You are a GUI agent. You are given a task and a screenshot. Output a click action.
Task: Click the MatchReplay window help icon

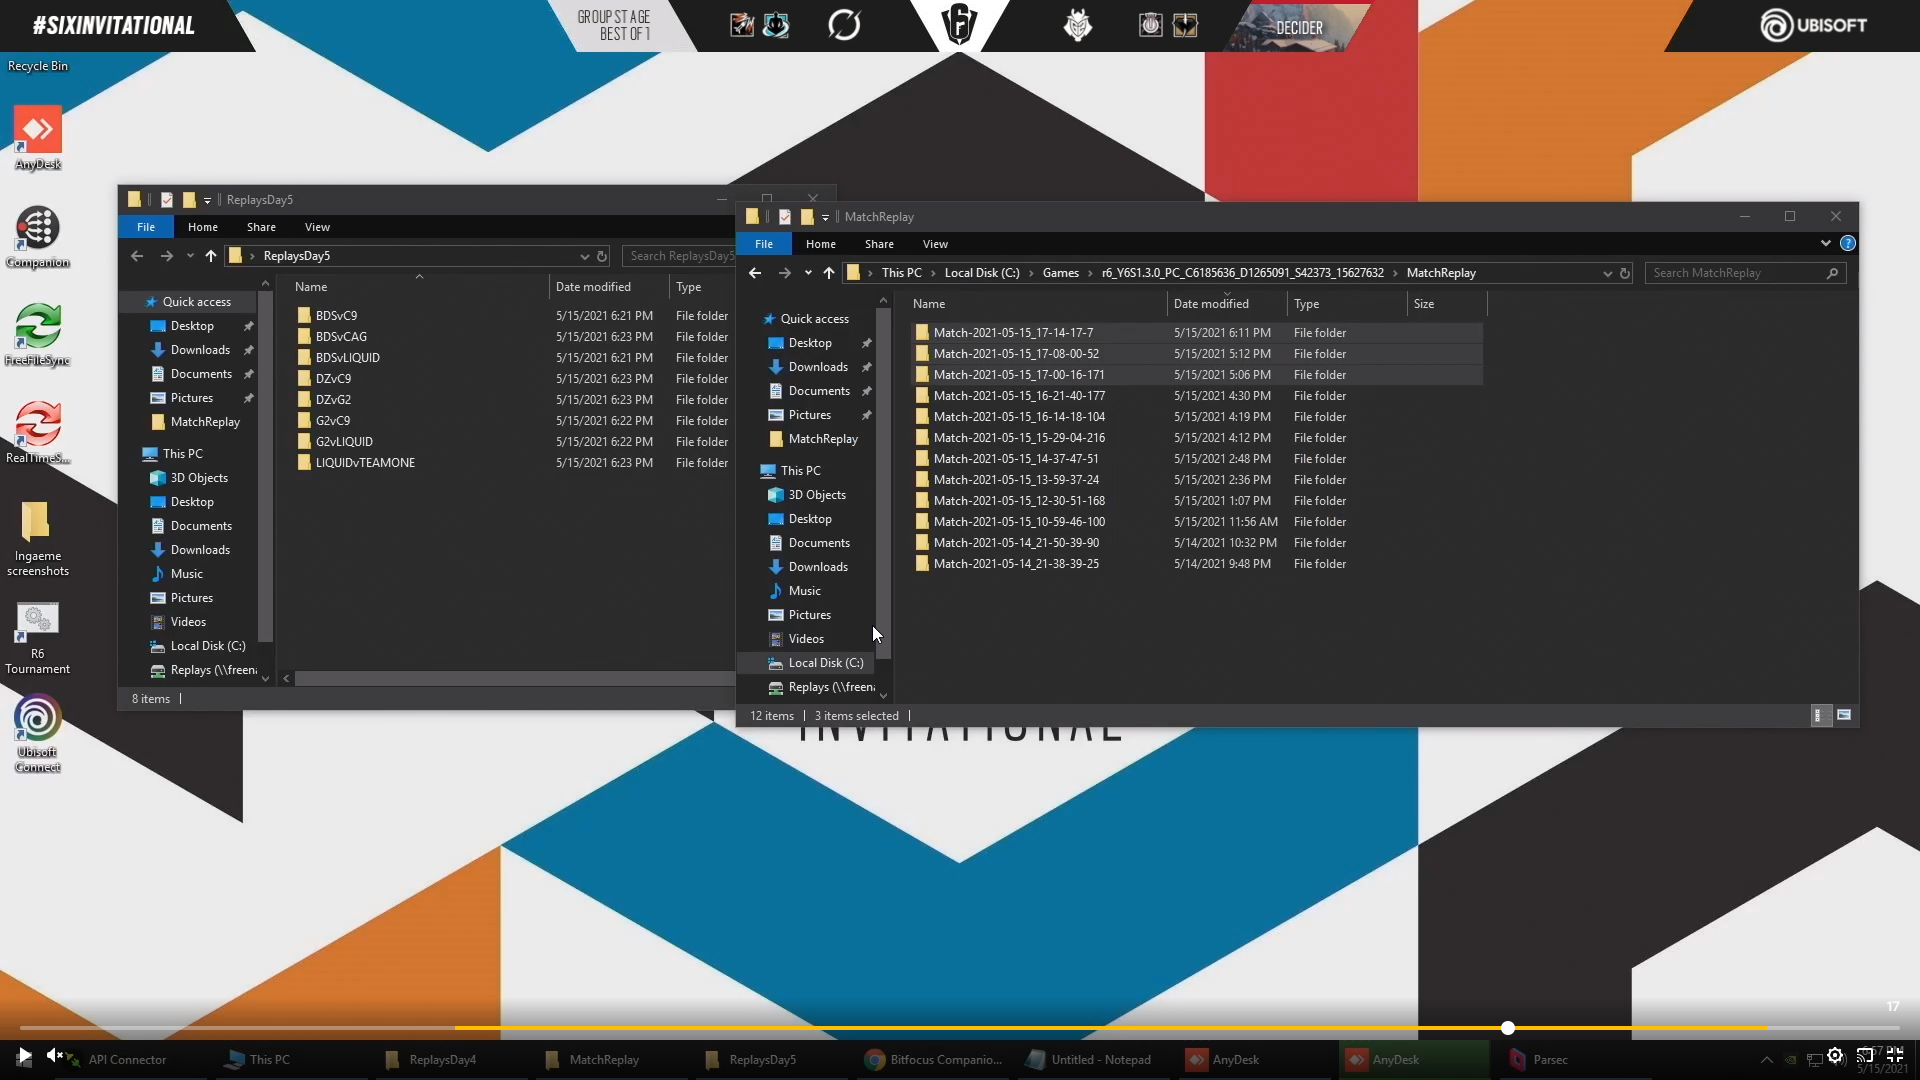pyautogui.click(x=1847, y=244)
